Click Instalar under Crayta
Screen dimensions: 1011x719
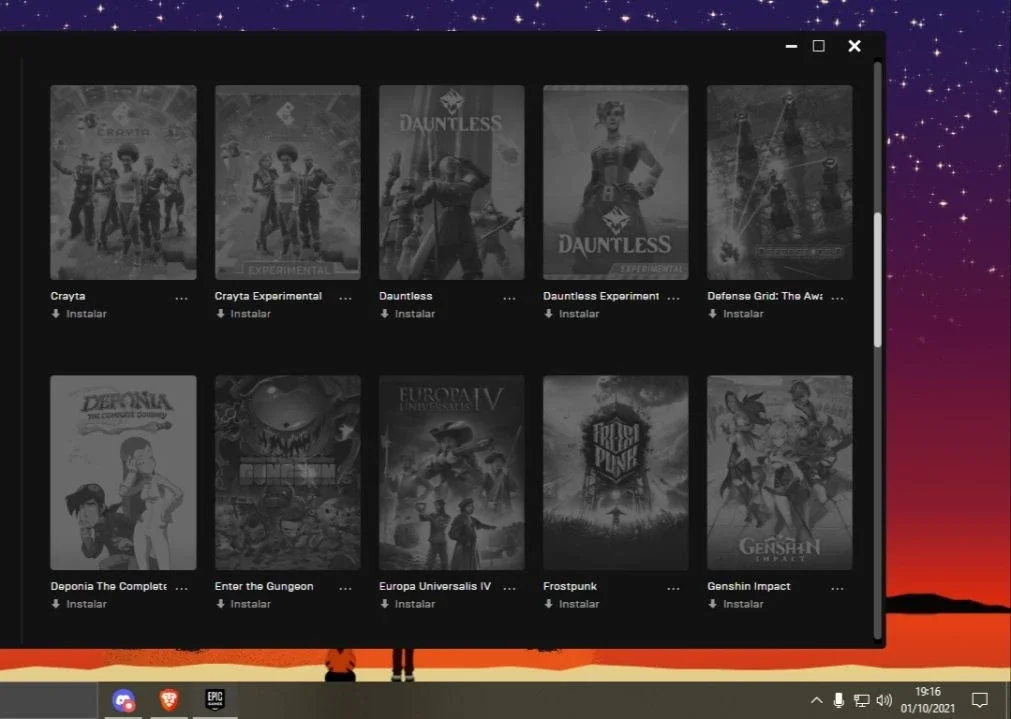coord(79,314)
